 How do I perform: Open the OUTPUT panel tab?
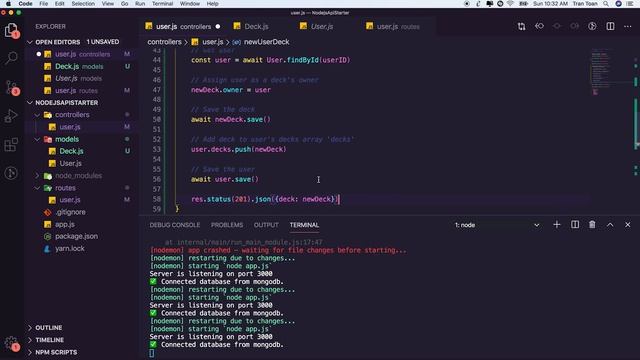click(x=266, y=225)
